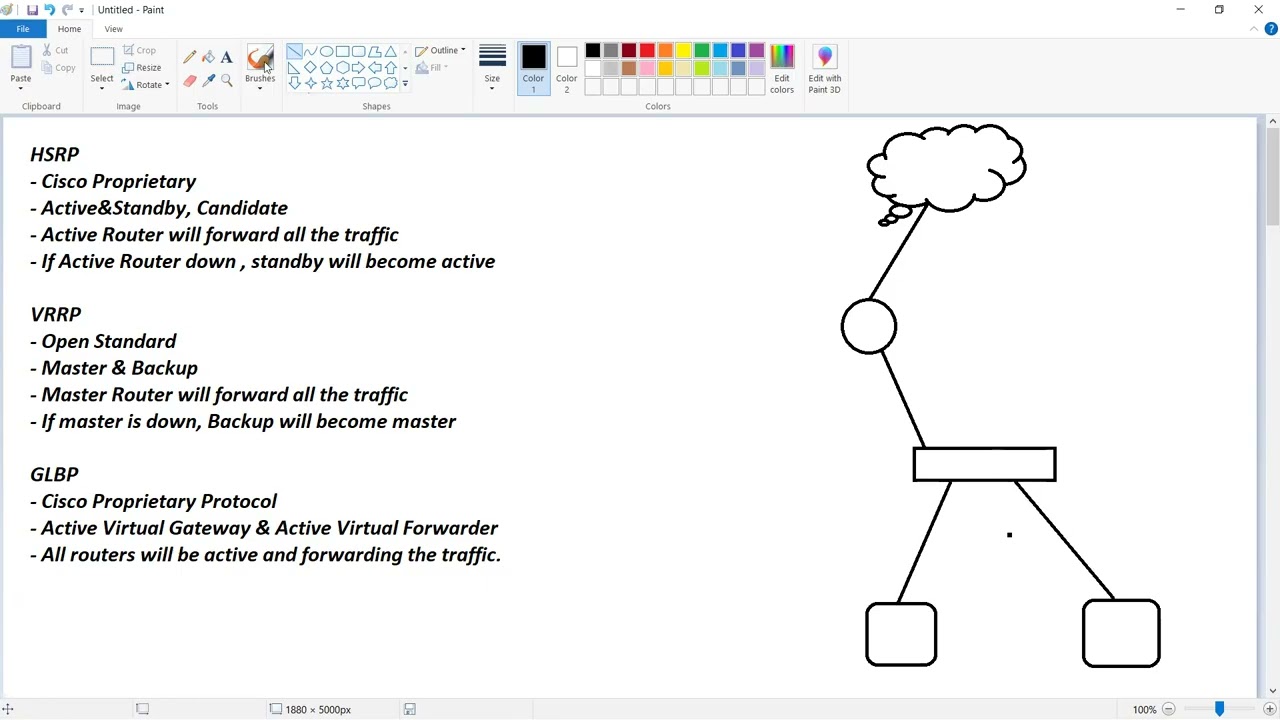Select the Color picker eyedropper tool

pos(208,81)
